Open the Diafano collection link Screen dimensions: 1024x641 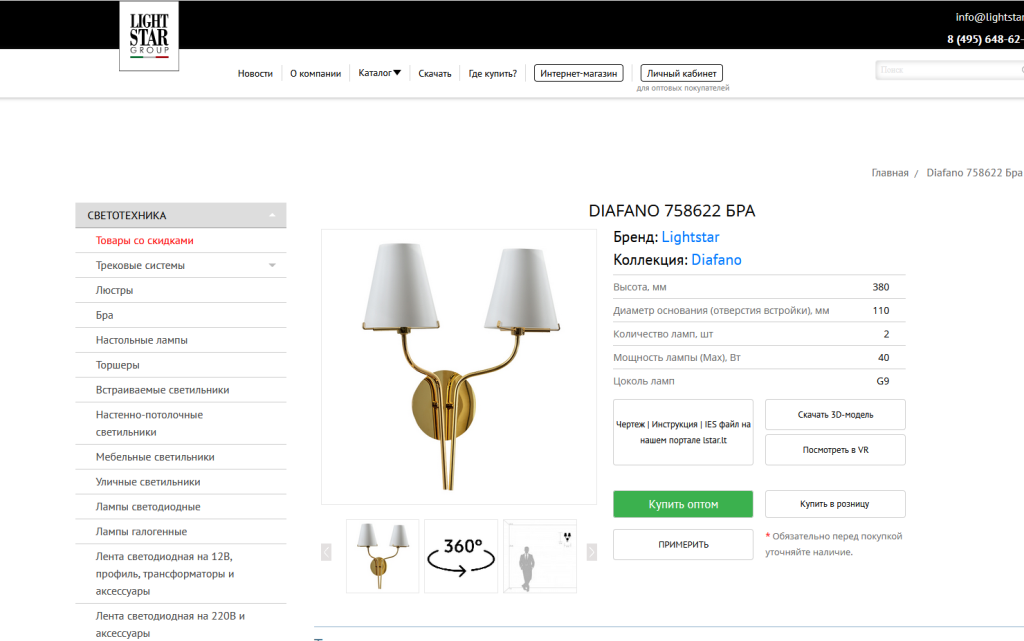point(716,260)
